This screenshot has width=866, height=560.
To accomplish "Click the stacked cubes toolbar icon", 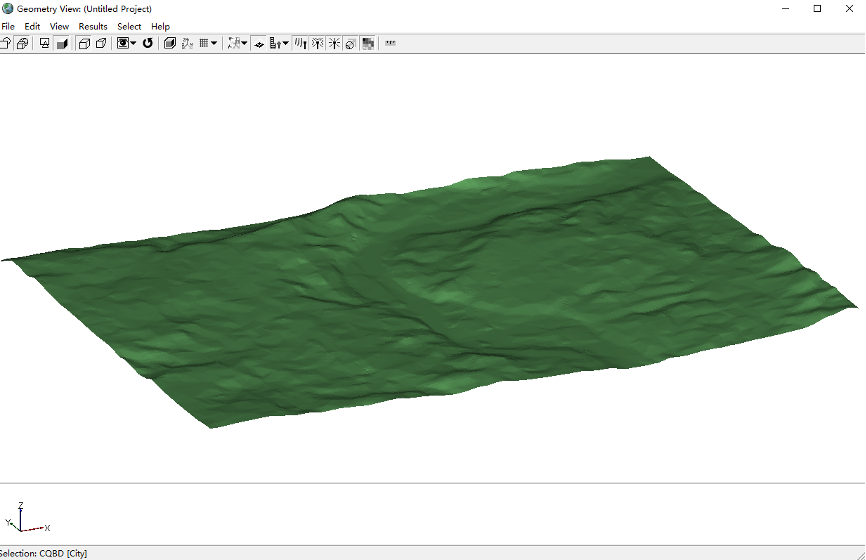I will click(21, 43).
